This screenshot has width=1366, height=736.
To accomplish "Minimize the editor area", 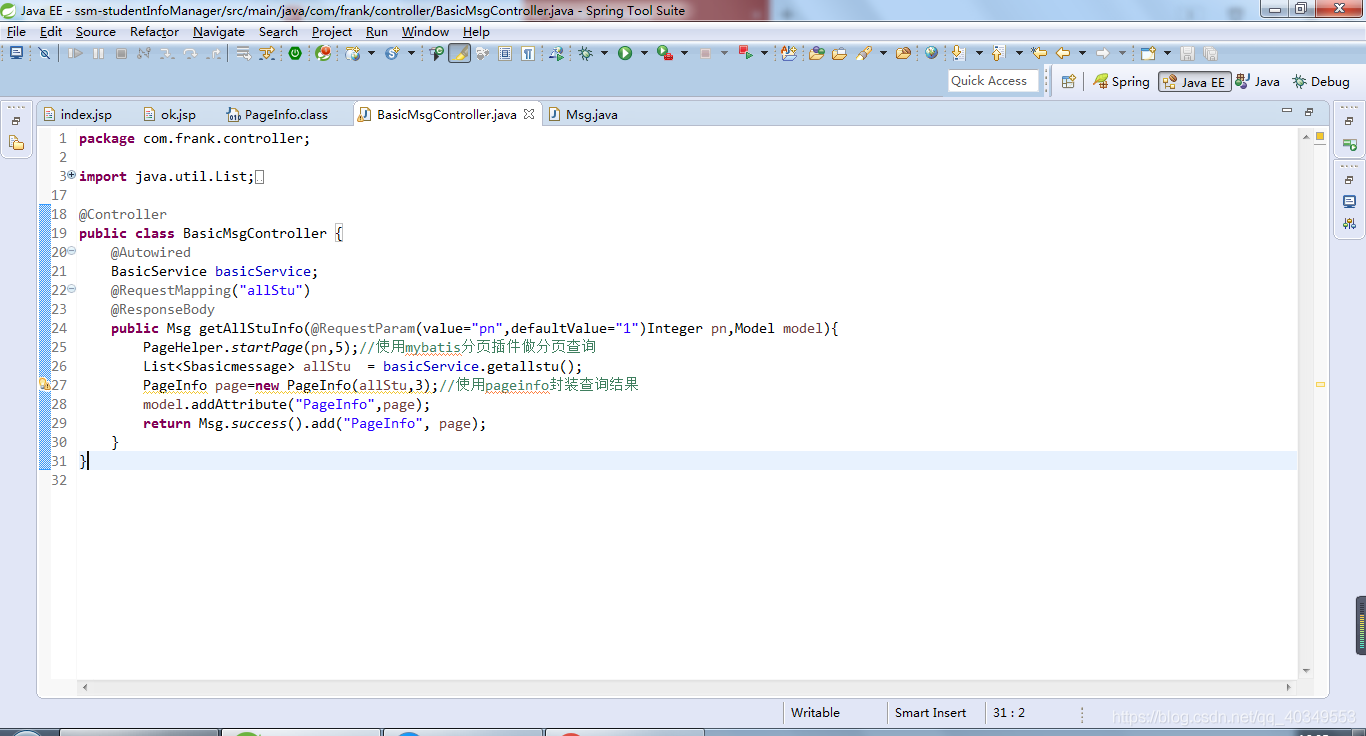I will click(x=1287, y=111).
